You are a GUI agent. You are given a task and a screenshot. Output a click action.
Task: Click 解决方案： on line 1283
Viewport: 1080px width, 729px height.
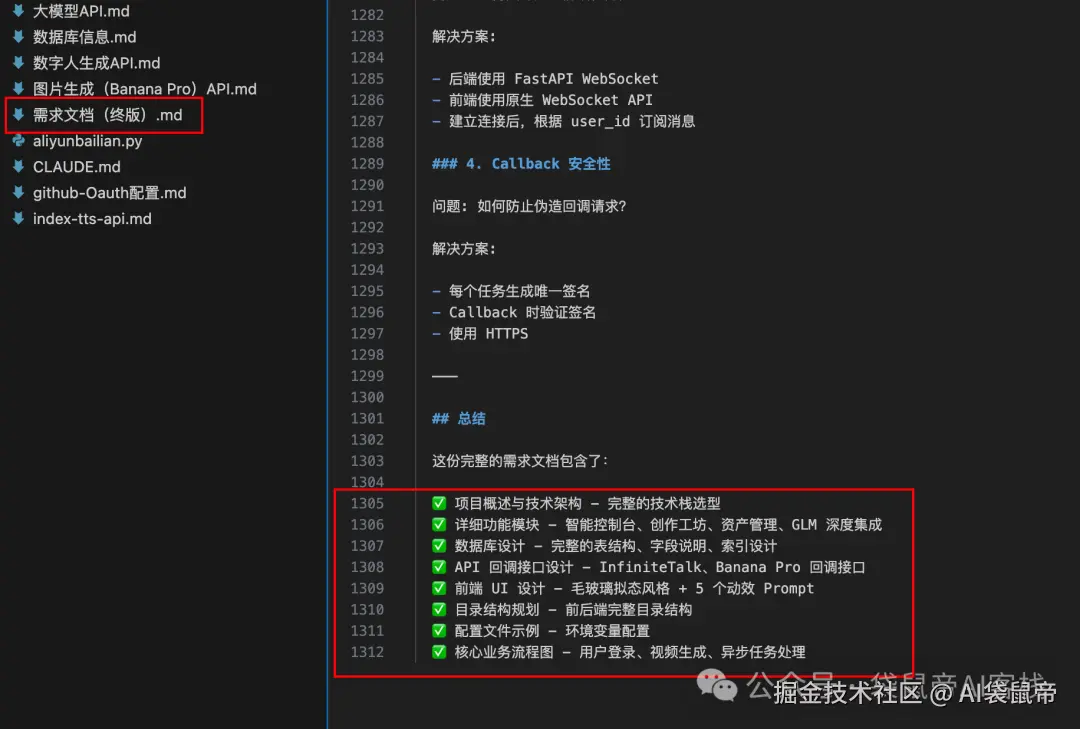(x=464, y=37)
